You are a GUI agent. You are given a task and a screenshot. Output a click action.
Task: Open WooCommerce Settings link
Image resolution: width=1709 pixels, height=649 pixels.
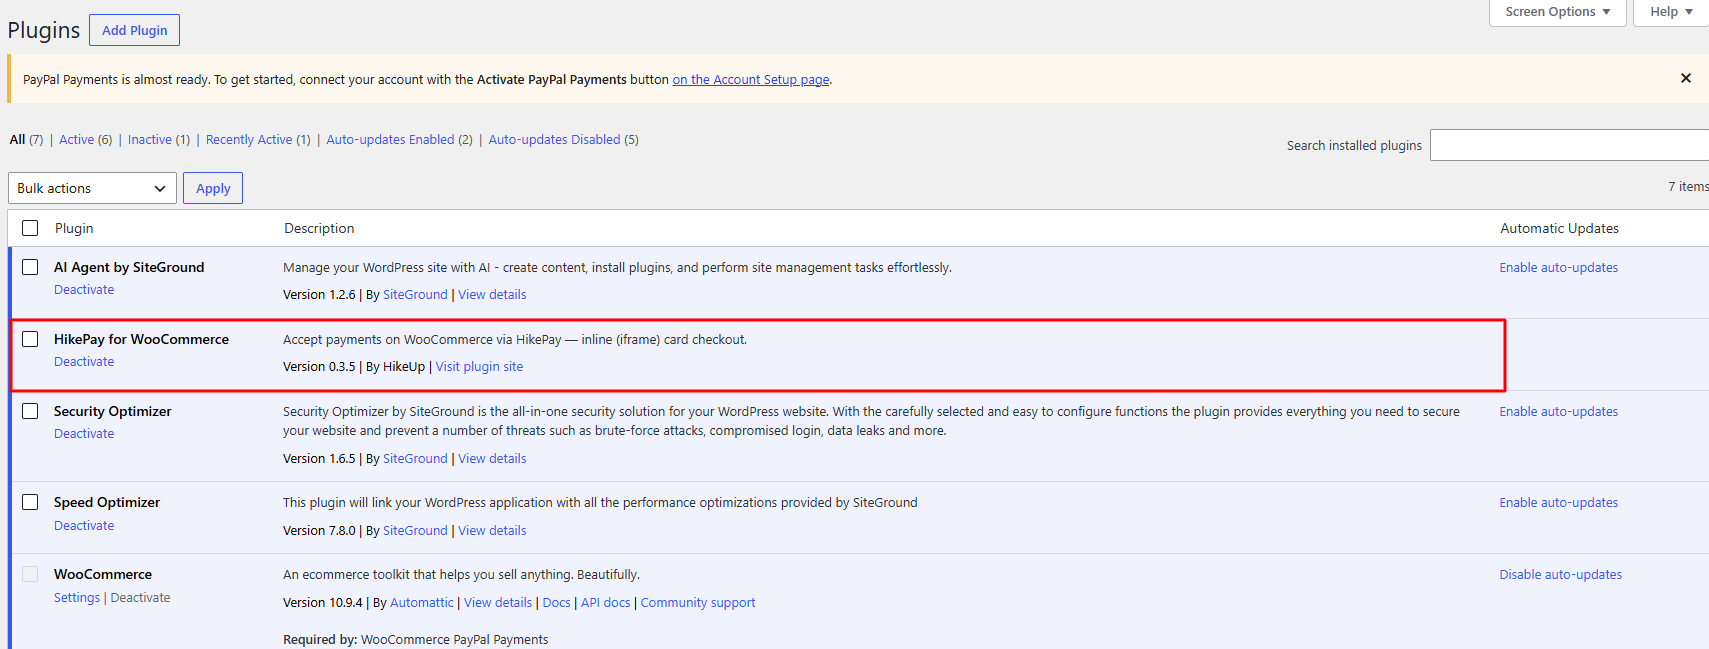77,598
